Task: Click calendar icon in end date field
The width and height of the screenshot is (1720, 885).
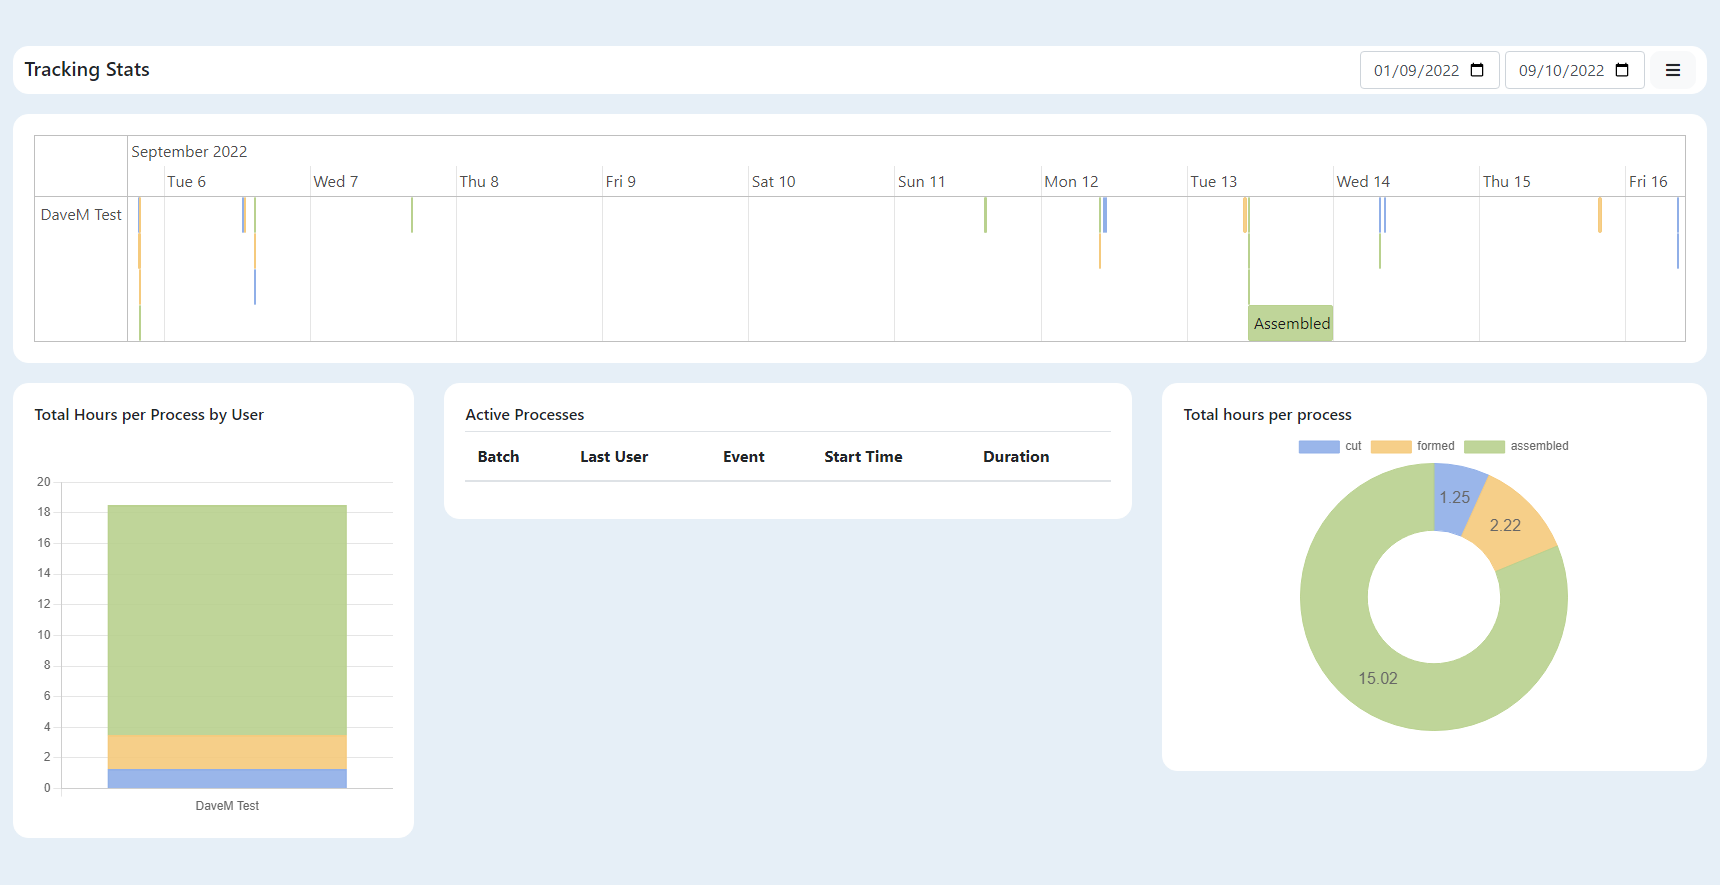Action: (1622, 70)
